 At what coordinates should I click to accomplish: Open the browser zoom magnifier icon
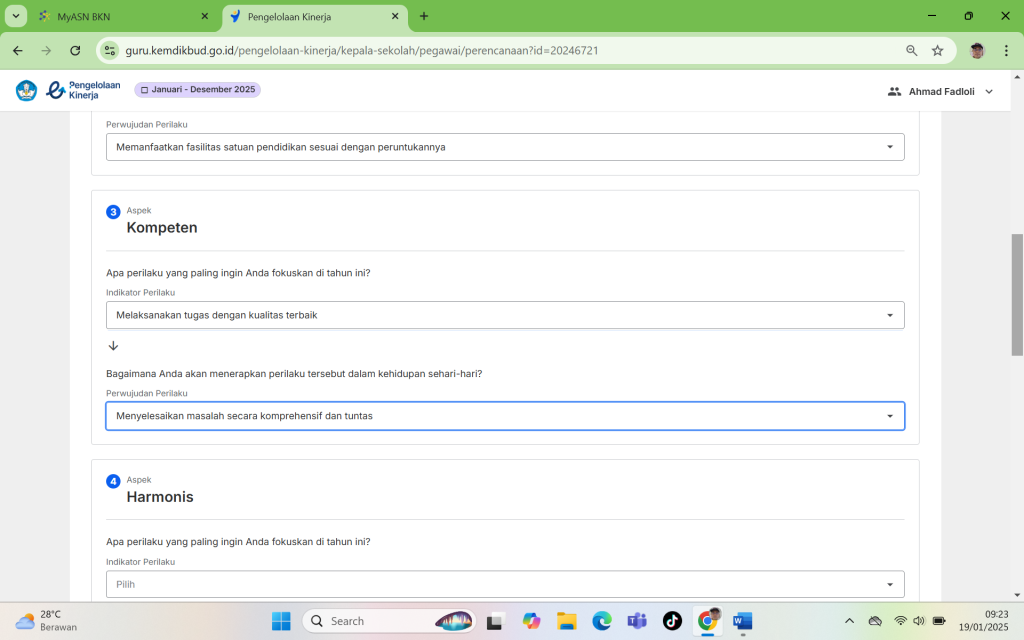click(911, 50)
